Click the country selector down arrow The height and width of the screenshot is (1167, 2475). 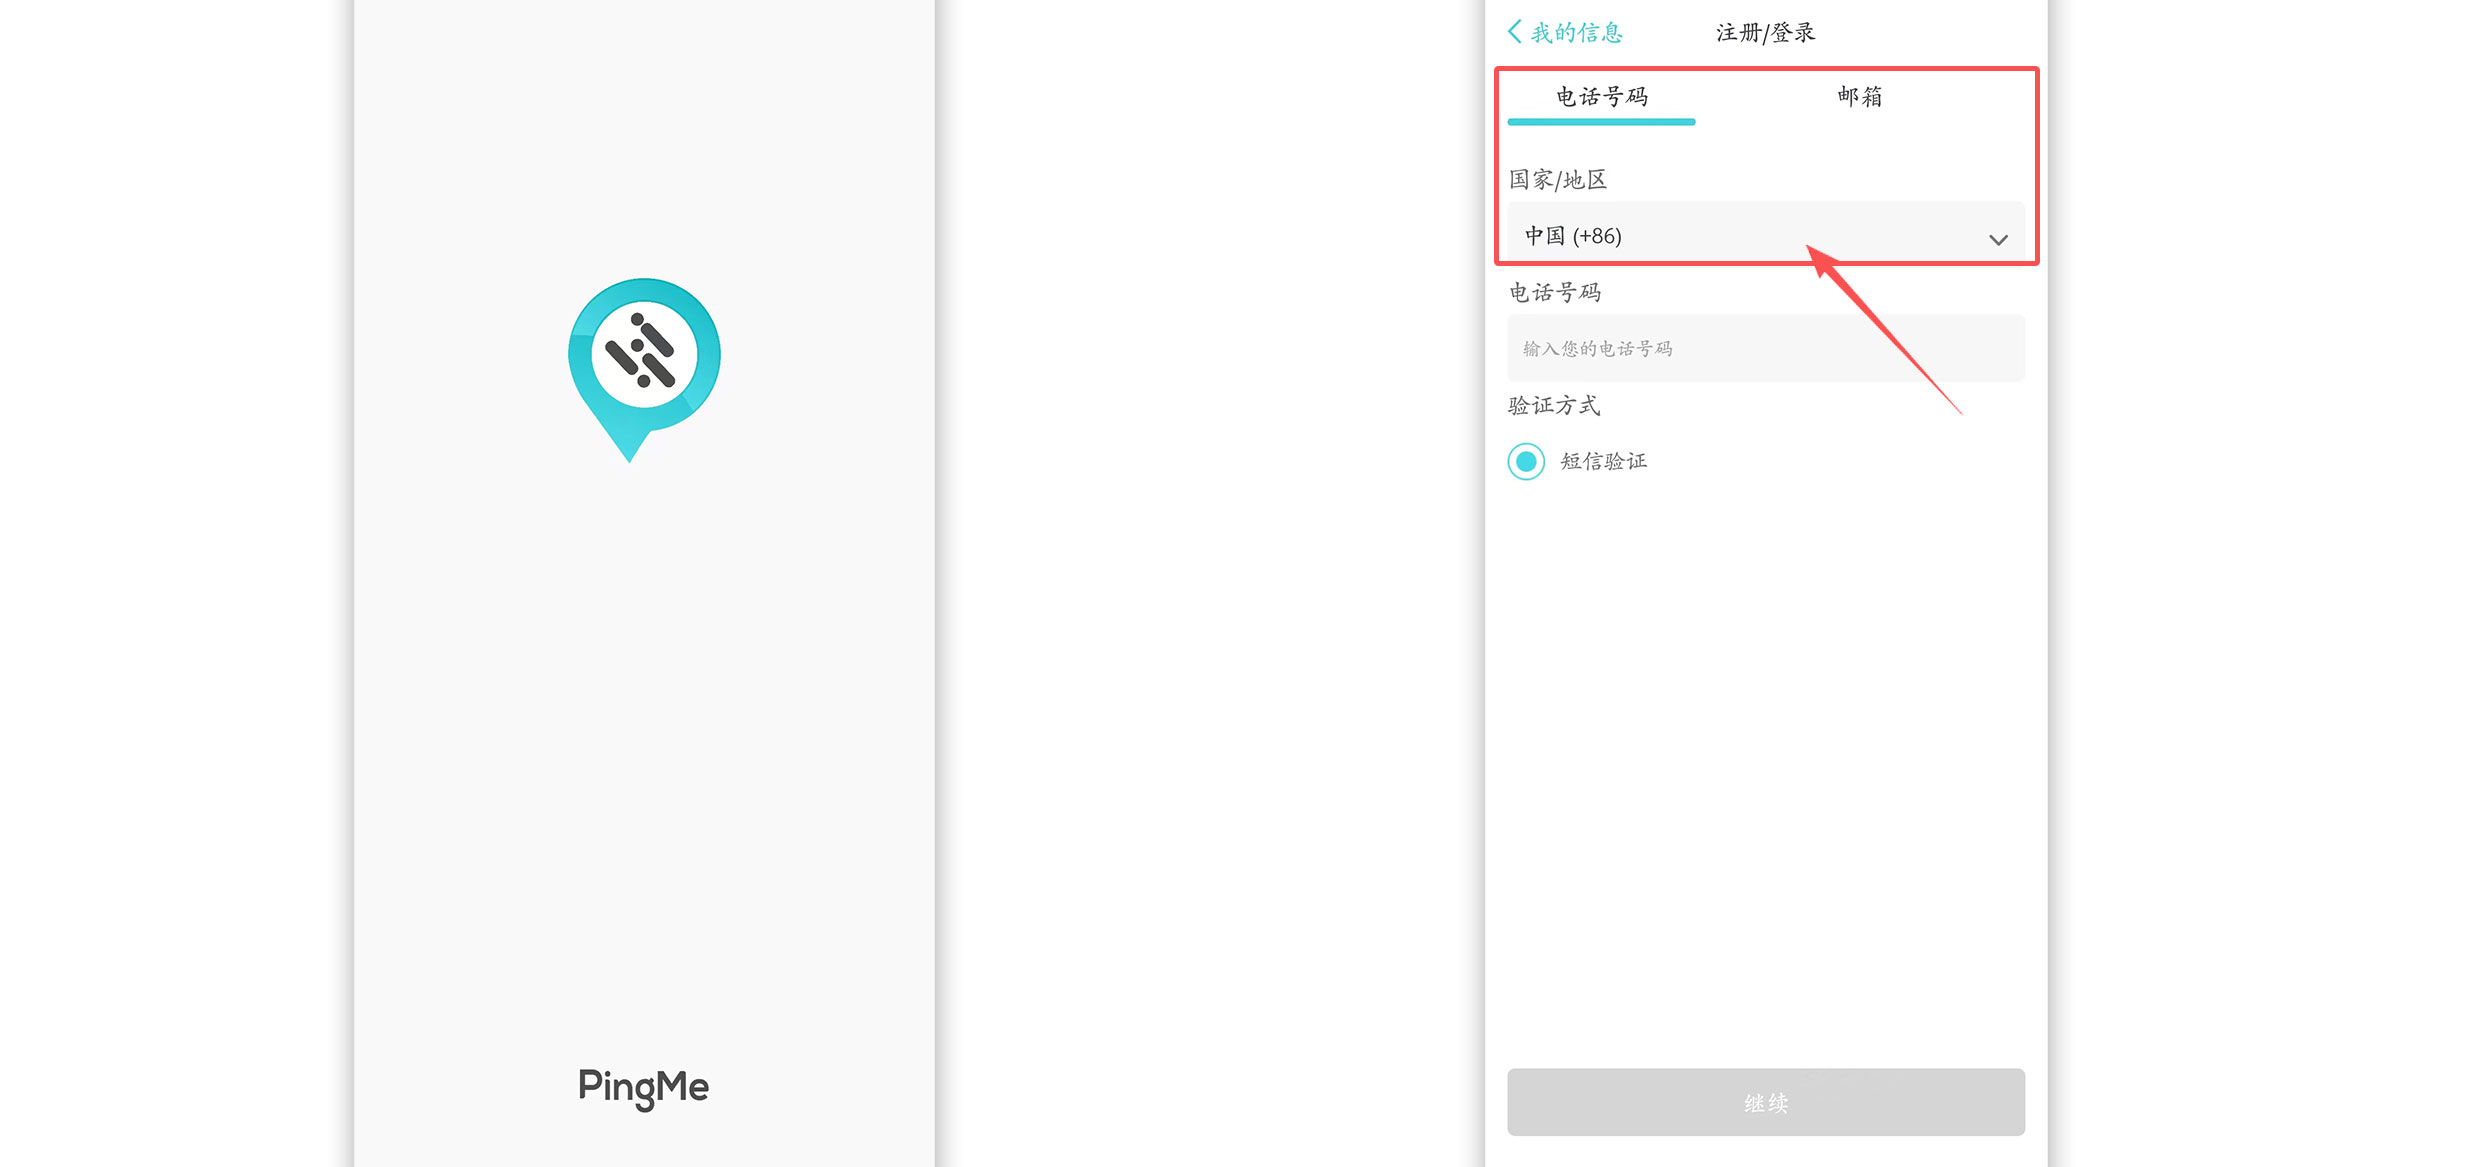1997,240
